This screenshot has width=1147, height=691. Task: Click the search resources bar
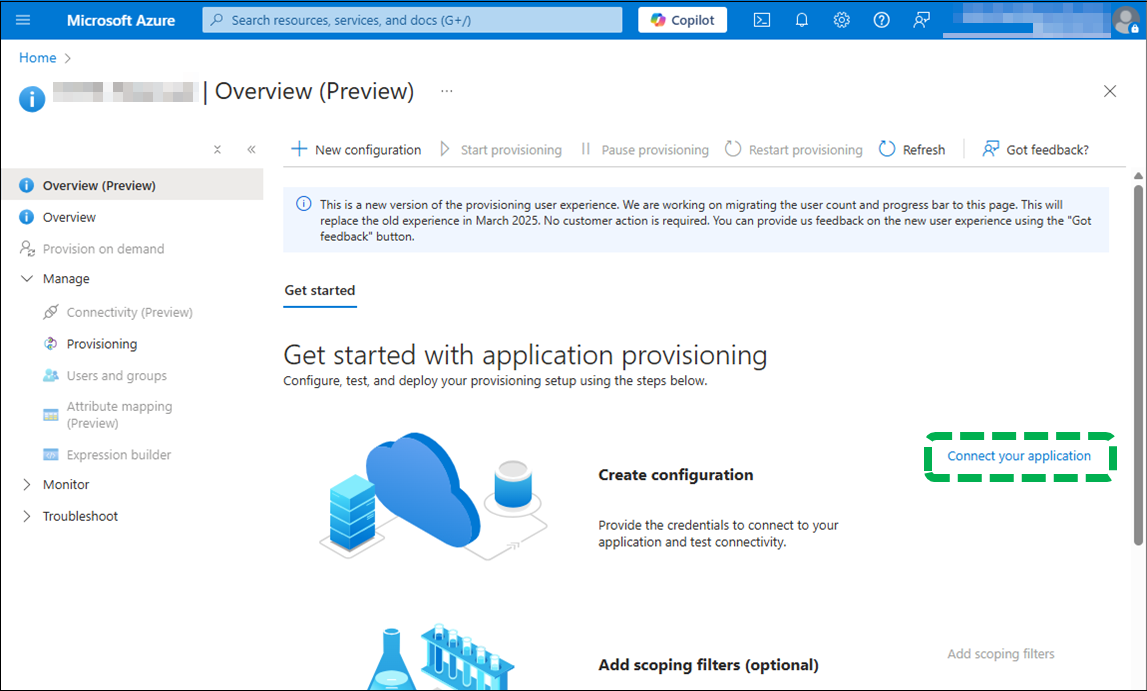[x=412, y=19]
